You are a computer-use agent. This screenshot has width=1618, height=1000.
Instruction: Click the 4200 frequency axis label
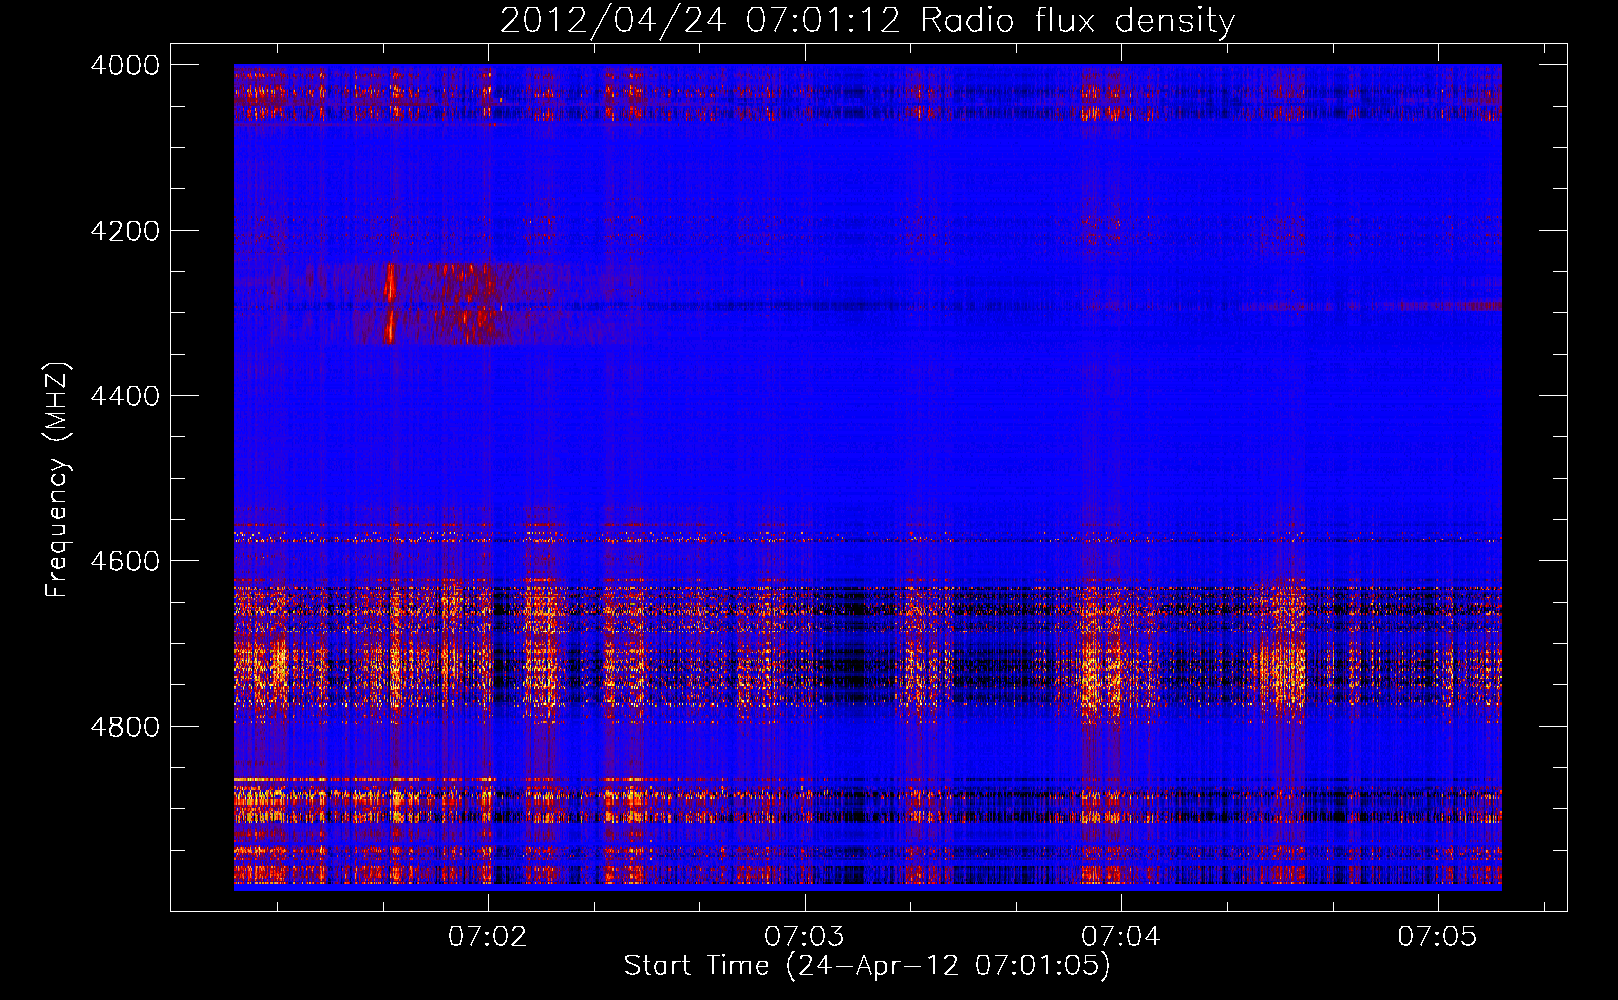pyautogui.click(x=125, y=231)
